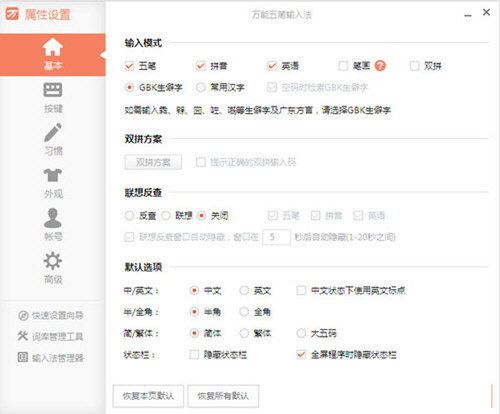Open the 习惯 pencil icon

click(53, 132)
